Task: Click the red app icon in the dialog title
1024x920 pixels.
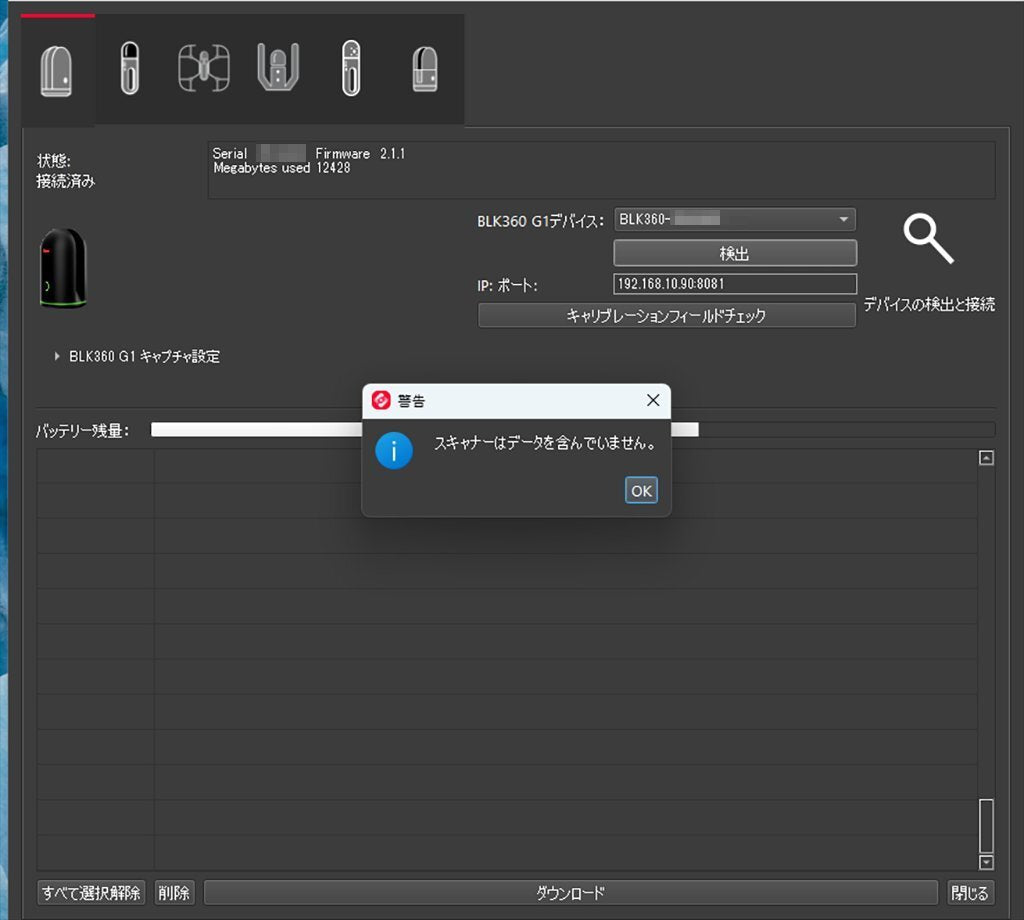Action: [x=381, y=400]
